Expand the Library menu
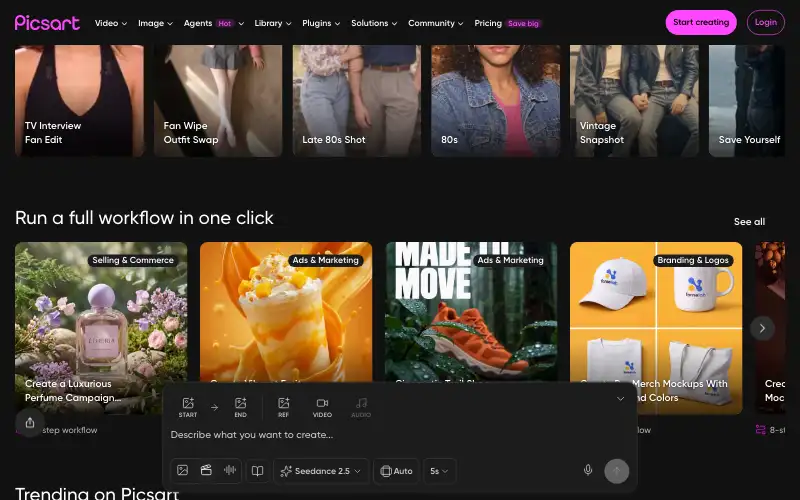The height and width of the screenshot is (500, 800). pos(272,23)
